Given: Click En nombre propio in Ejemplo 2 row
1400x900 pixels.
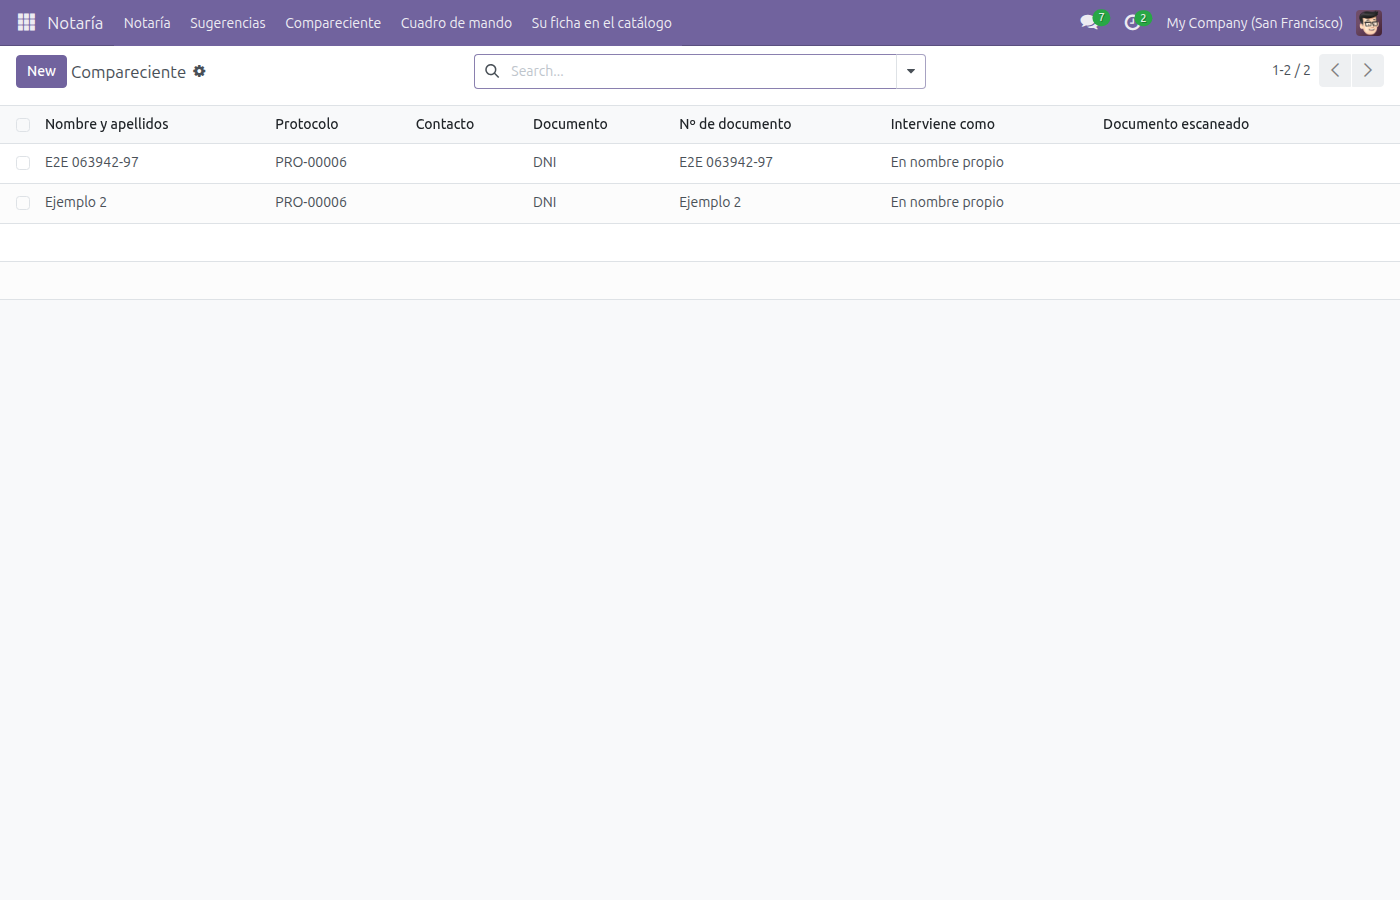Looking at the screenshot, I should [x=947, y=202].
